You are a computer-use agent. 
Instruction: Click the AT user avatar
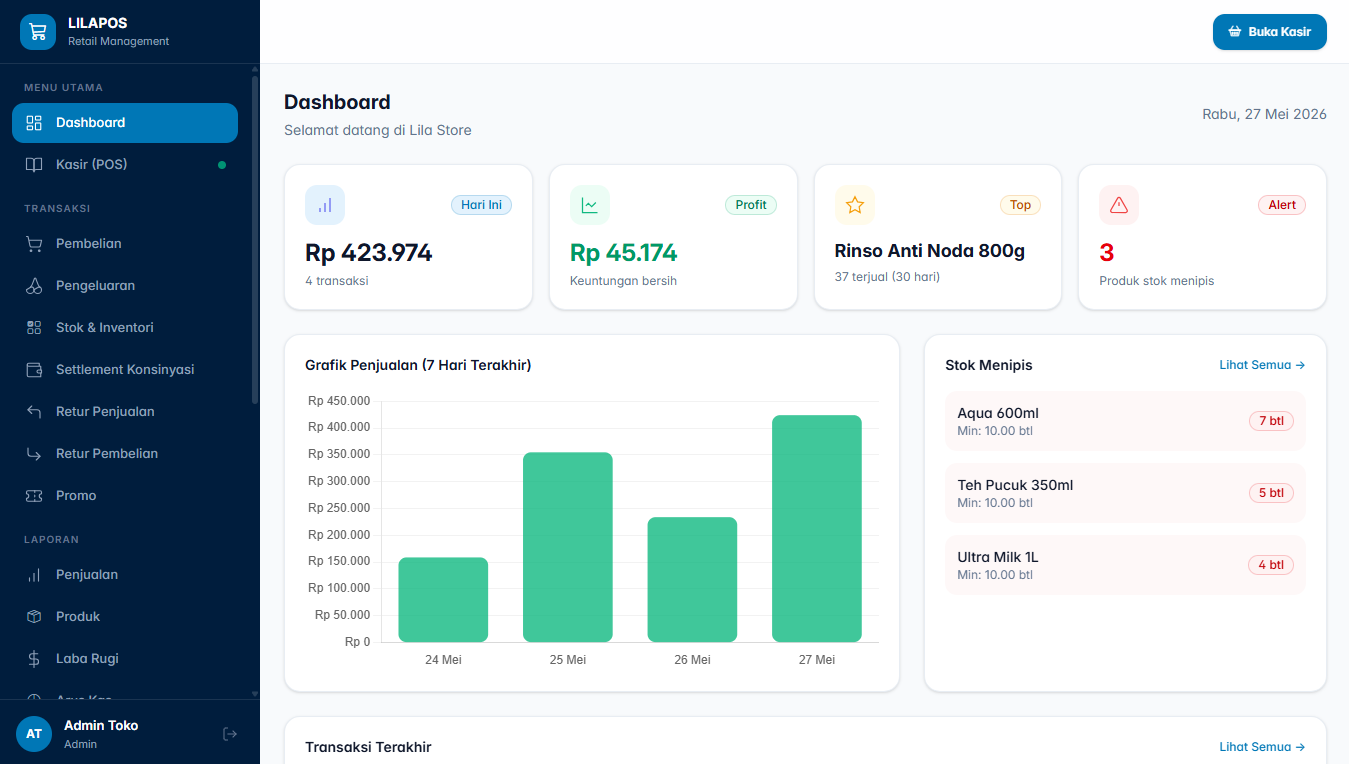coord(34,734)
